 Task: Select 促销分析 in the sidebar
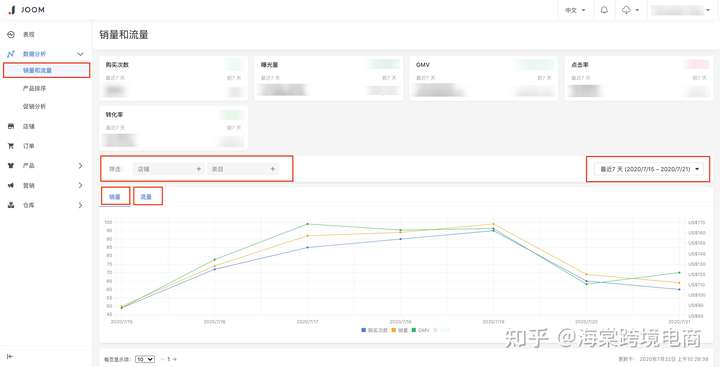pyautogui.click(x=34, y=107)
